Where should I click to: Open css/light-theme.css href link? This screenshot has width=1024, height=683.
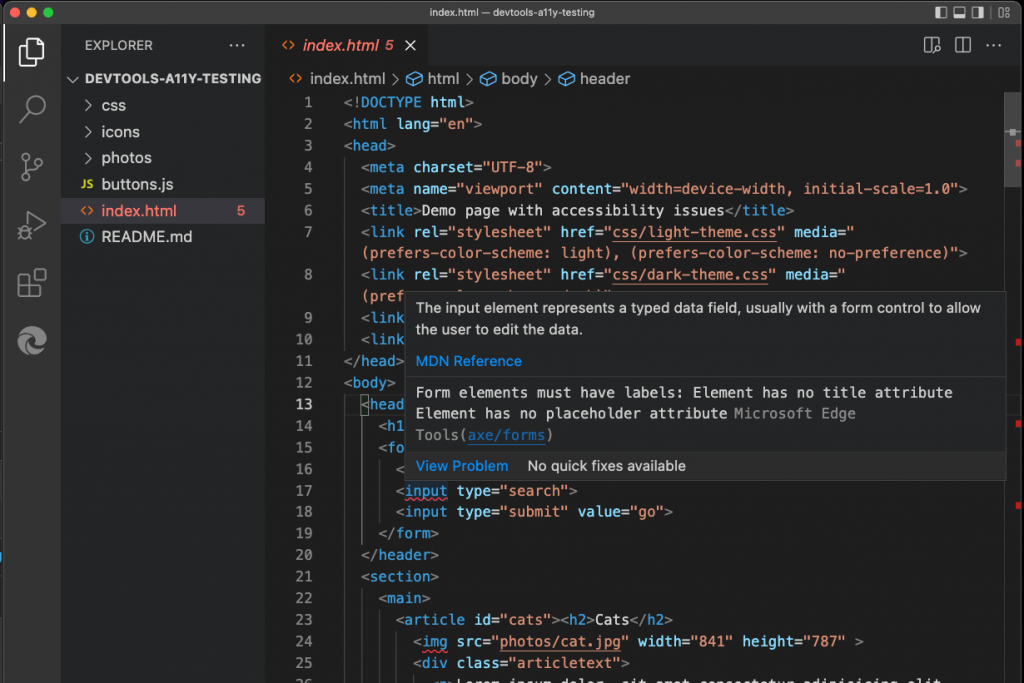[694, 232]
